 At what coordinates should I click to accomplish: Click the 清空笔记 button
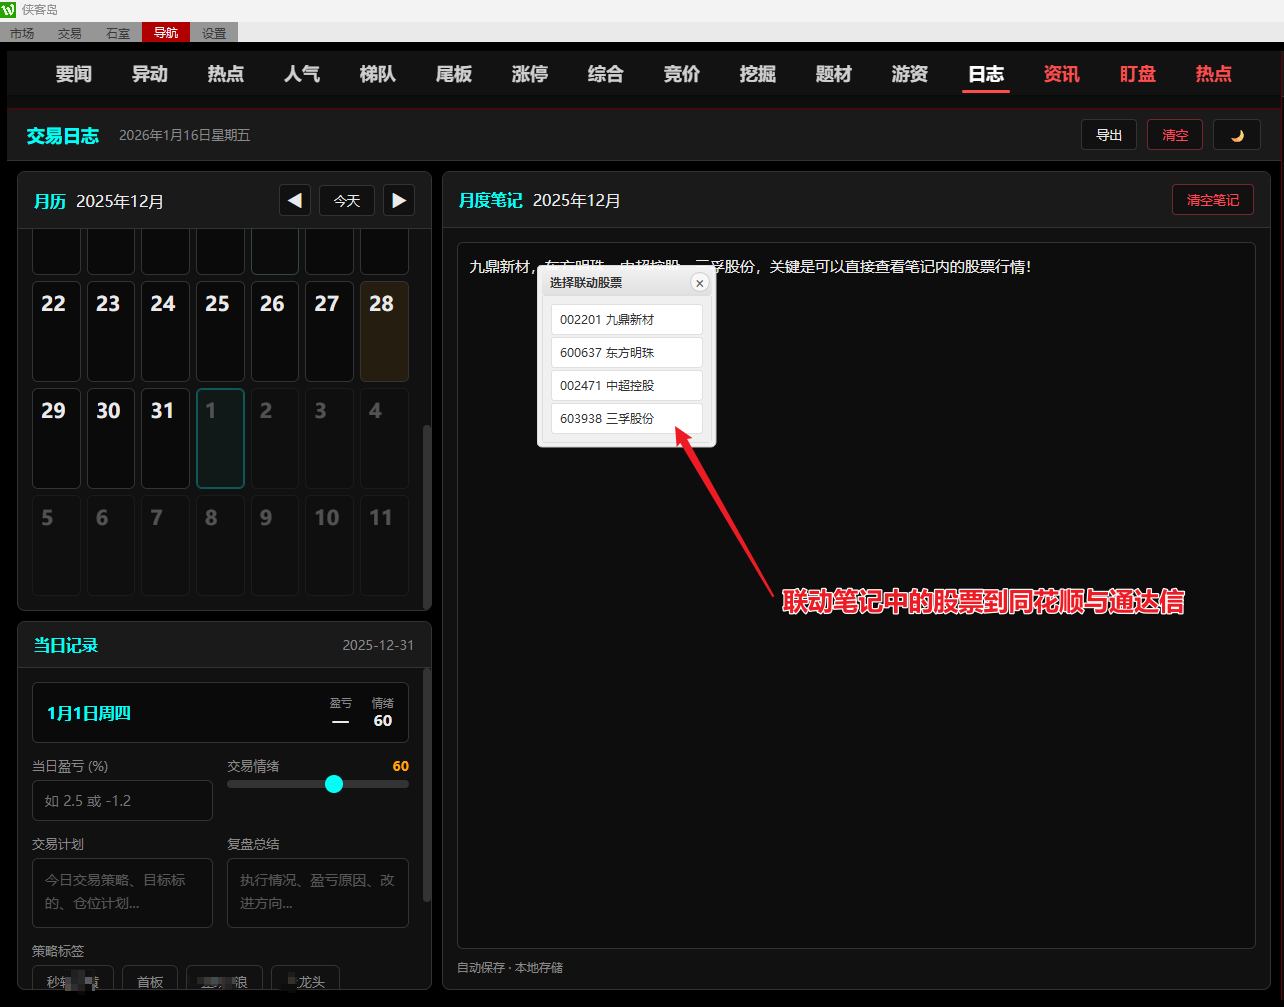[x=1213, y=200]
